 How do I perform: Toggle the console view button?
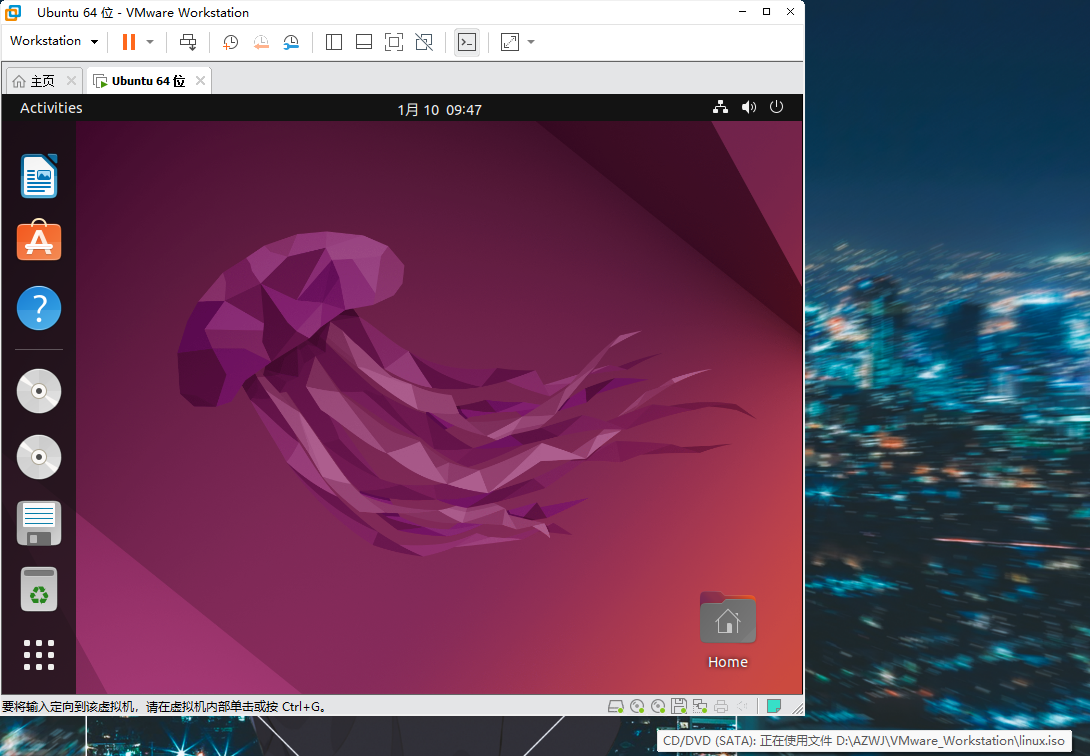(466, 42)
